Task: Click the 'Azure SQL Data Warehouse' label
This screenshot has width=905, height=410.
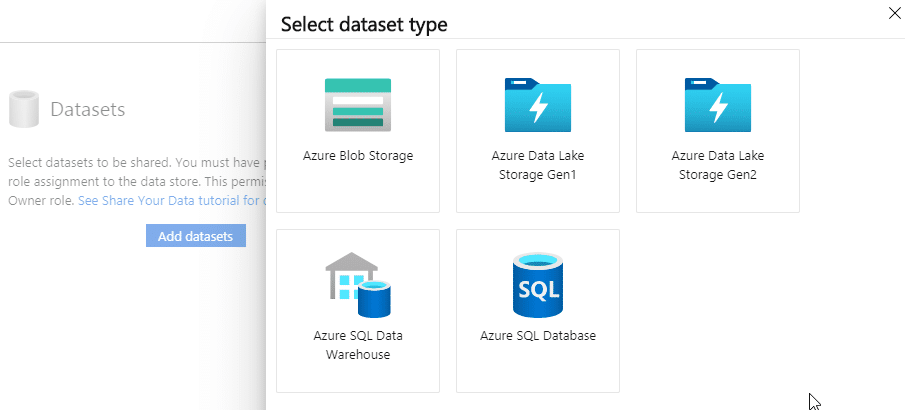Action: tap(358, 345)
